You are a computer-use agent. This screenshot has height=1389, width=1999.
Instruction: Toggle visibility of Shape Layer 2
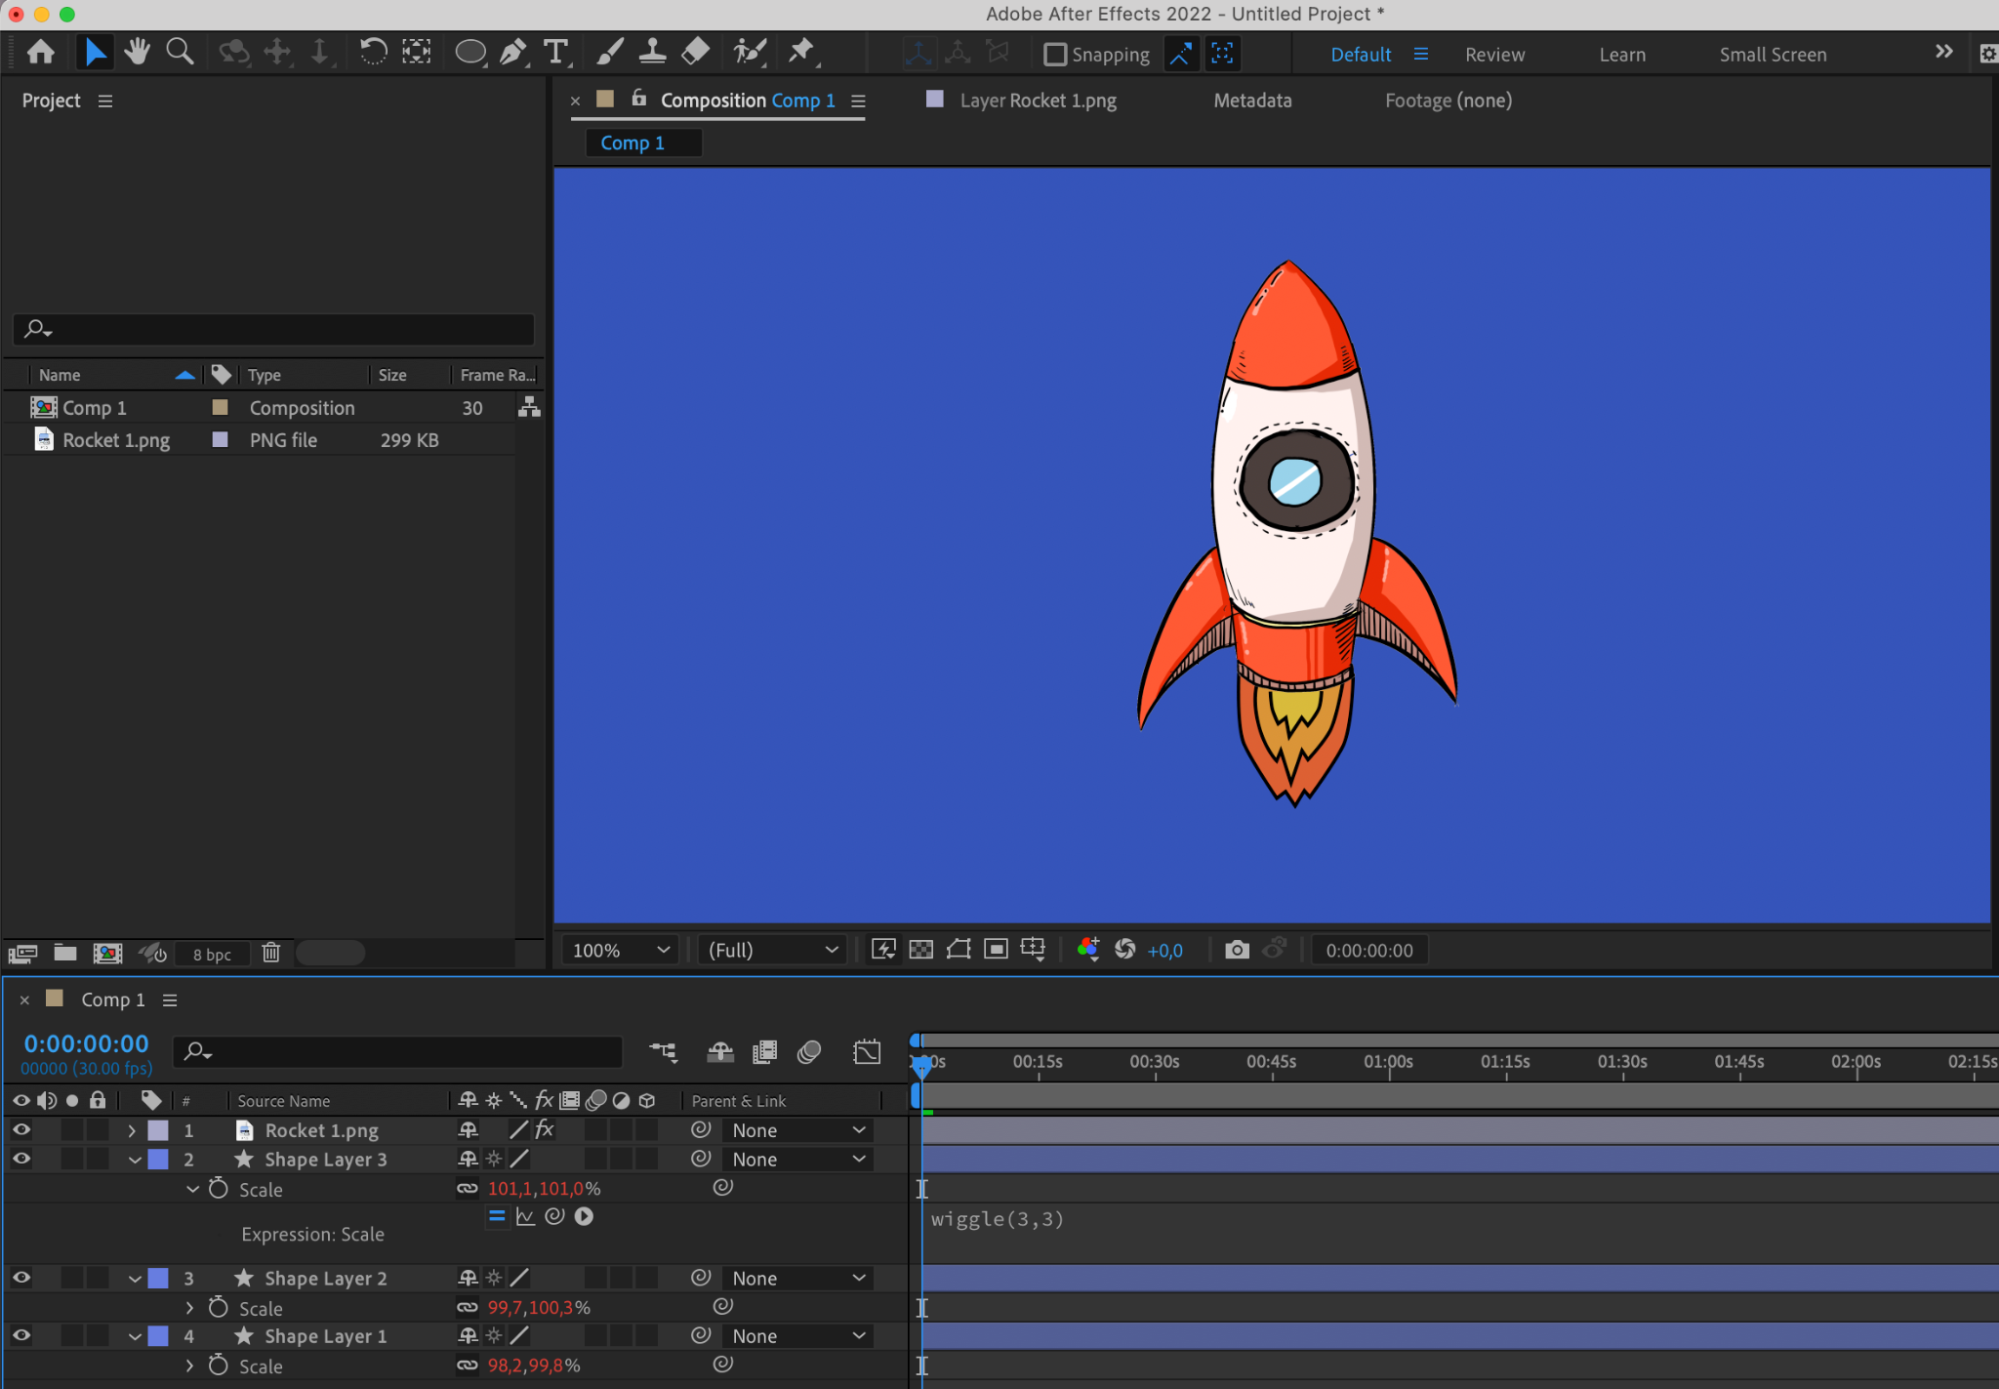(x=21, y=1278)
